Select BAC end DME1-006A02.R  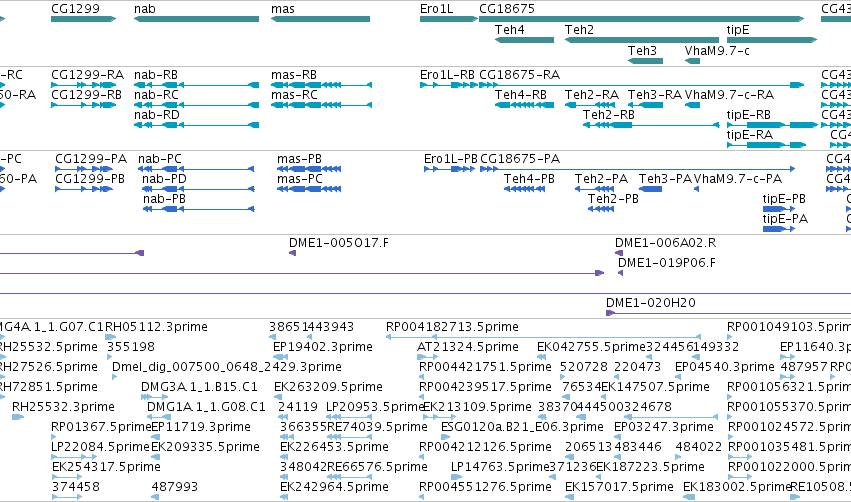[x=619, y=253]
